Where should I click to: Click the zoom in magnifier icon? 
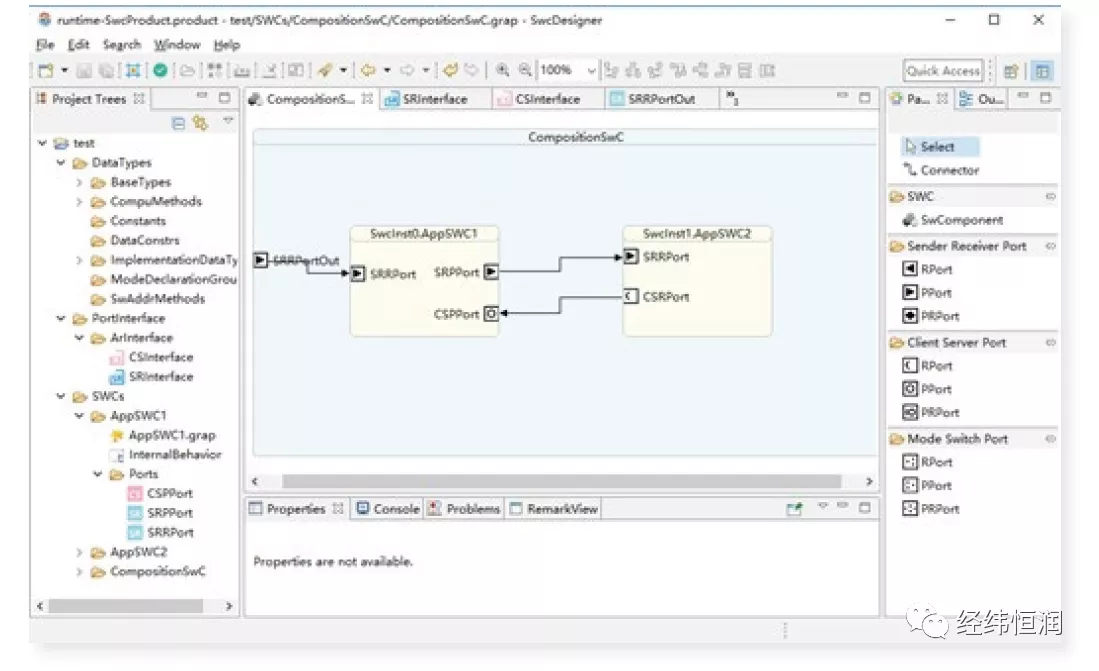pos(502,70)
